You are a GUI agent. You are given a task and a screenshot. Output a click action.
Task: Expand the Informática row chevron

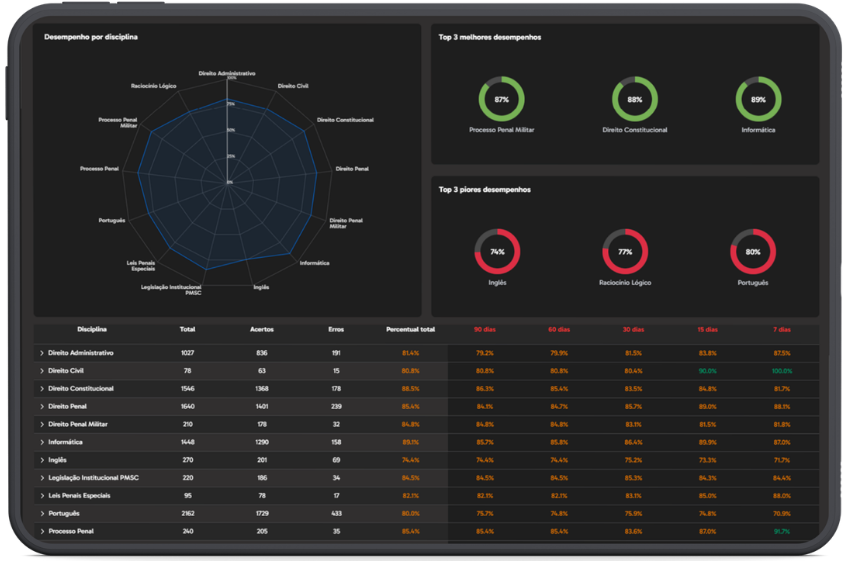tap(42, 443)
